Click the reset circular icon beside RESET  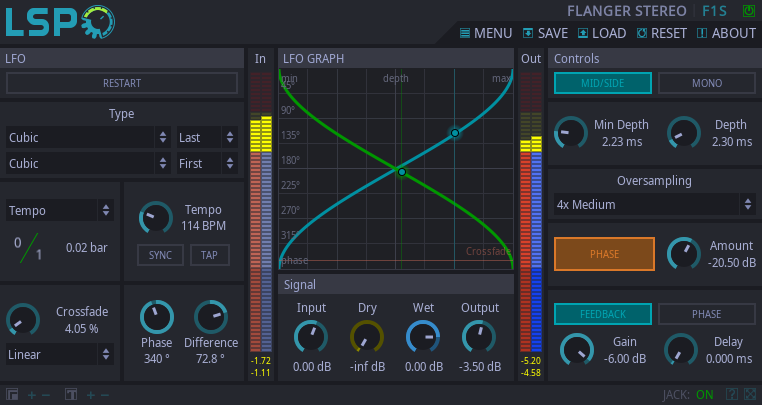tap(642, 33)
